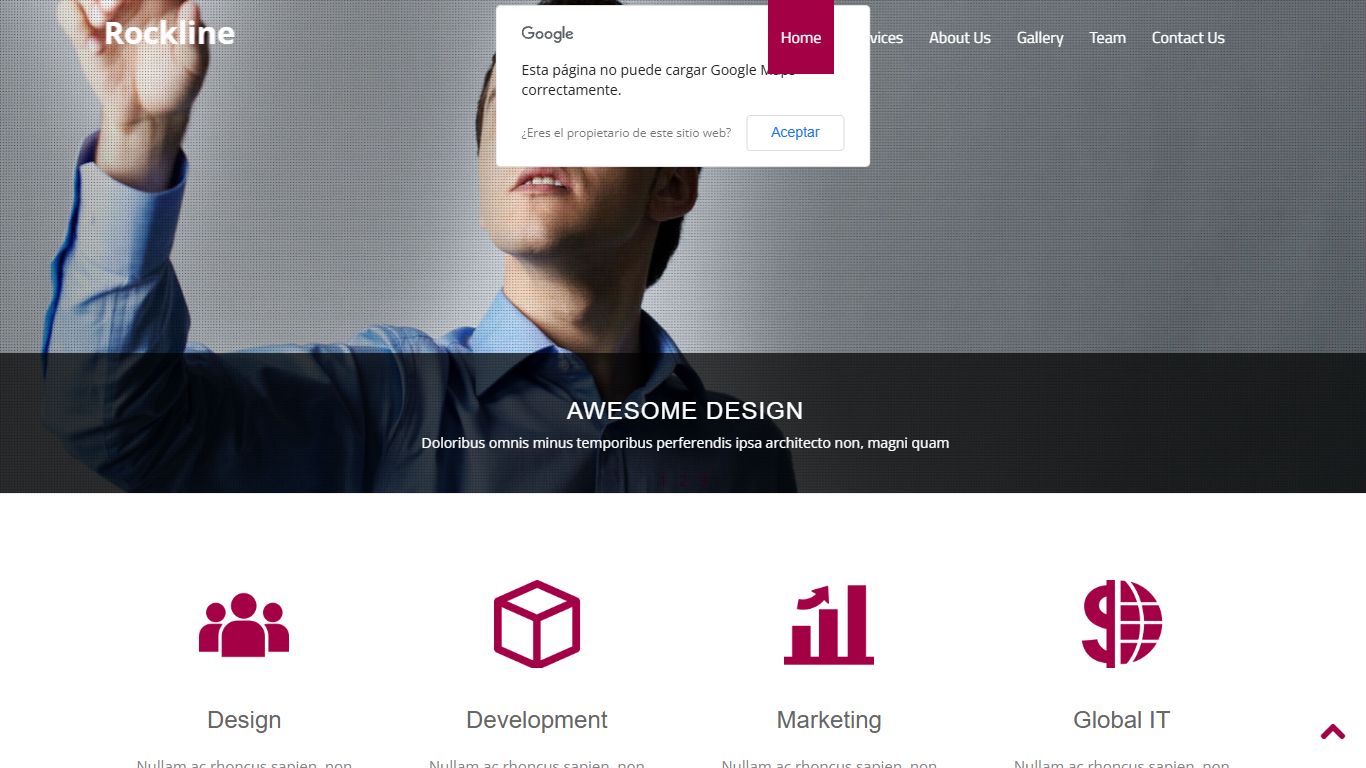The width and height of the screenshot is (1366, 768).
Task: Open the Home menu item
Action: pos(800,38)
